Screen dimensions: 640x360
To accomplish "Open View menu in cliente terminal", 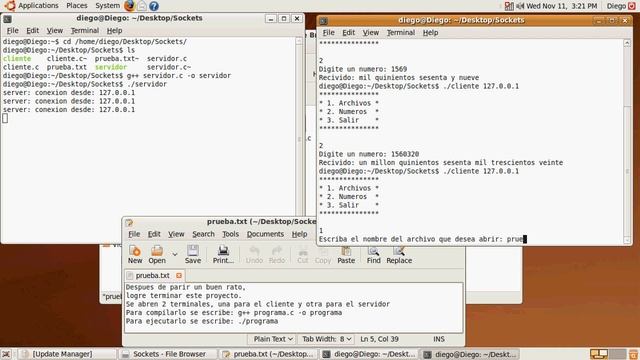I will tap(371, 33).
